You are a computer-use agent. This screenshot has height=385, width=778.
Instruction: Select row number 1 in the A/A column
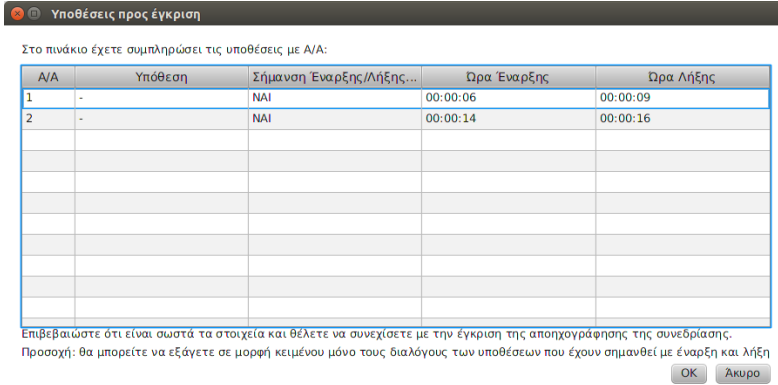(x=49, y=98)
